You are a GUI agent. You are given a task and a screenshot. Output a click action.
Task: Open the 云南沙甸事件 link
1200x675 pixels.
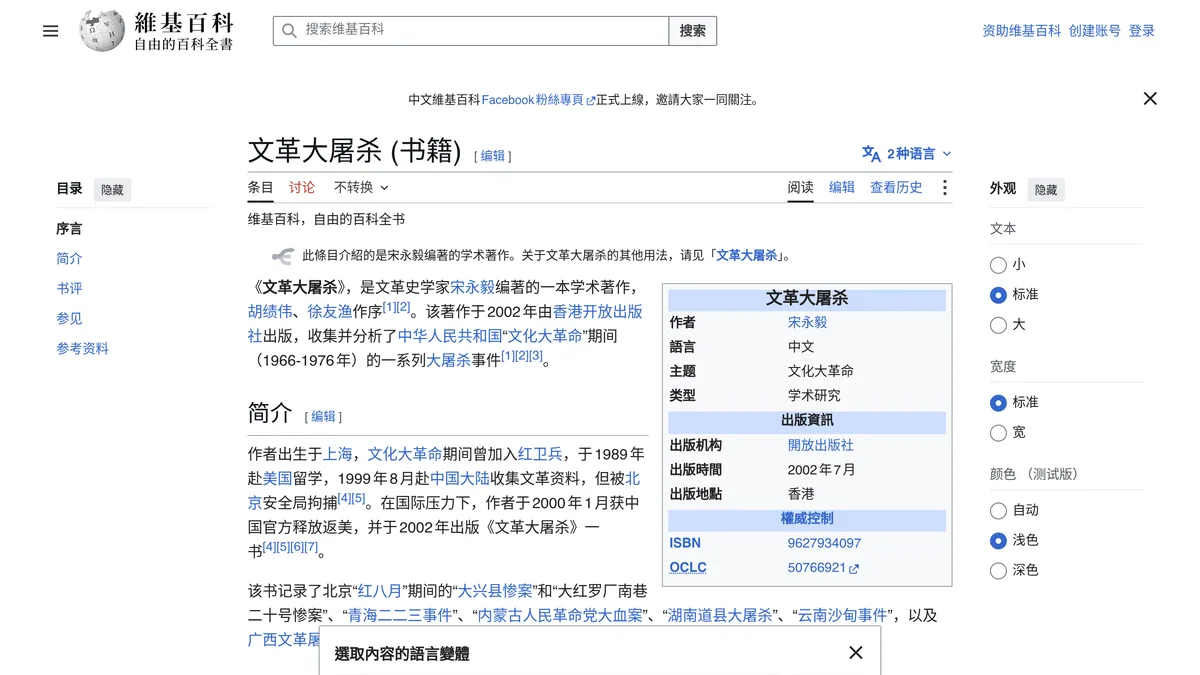click(x=843, y=616)
